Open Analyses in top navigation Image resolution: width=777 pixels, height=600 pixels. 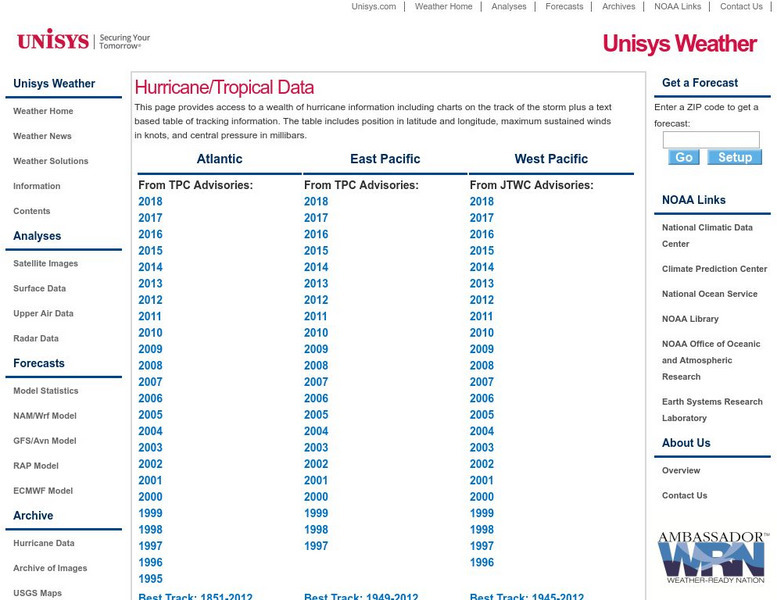509,6
